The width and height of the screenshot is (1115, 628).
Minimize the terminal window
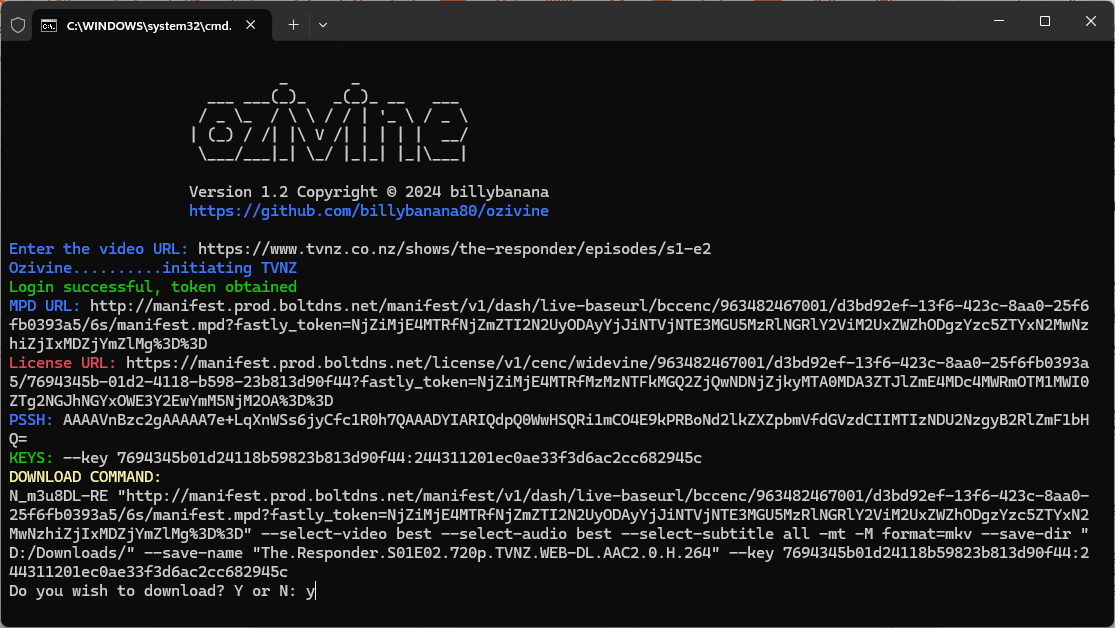(x=999, y=21)
